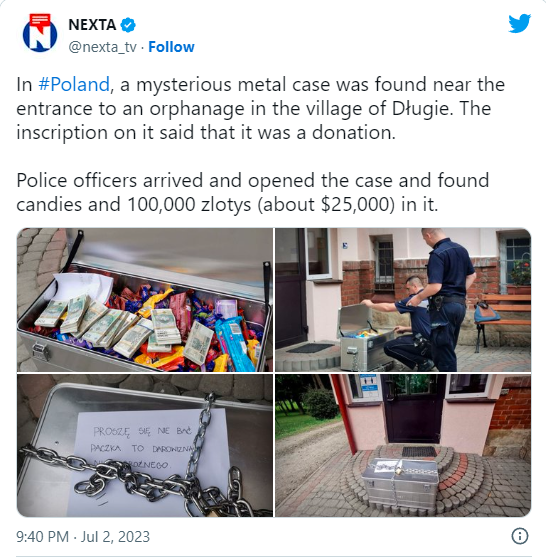The width and height of the screenshot is (546, 557).
Task: View the photo of police officers opening the case
Action: pyautogui.click(x=403, y=300)
